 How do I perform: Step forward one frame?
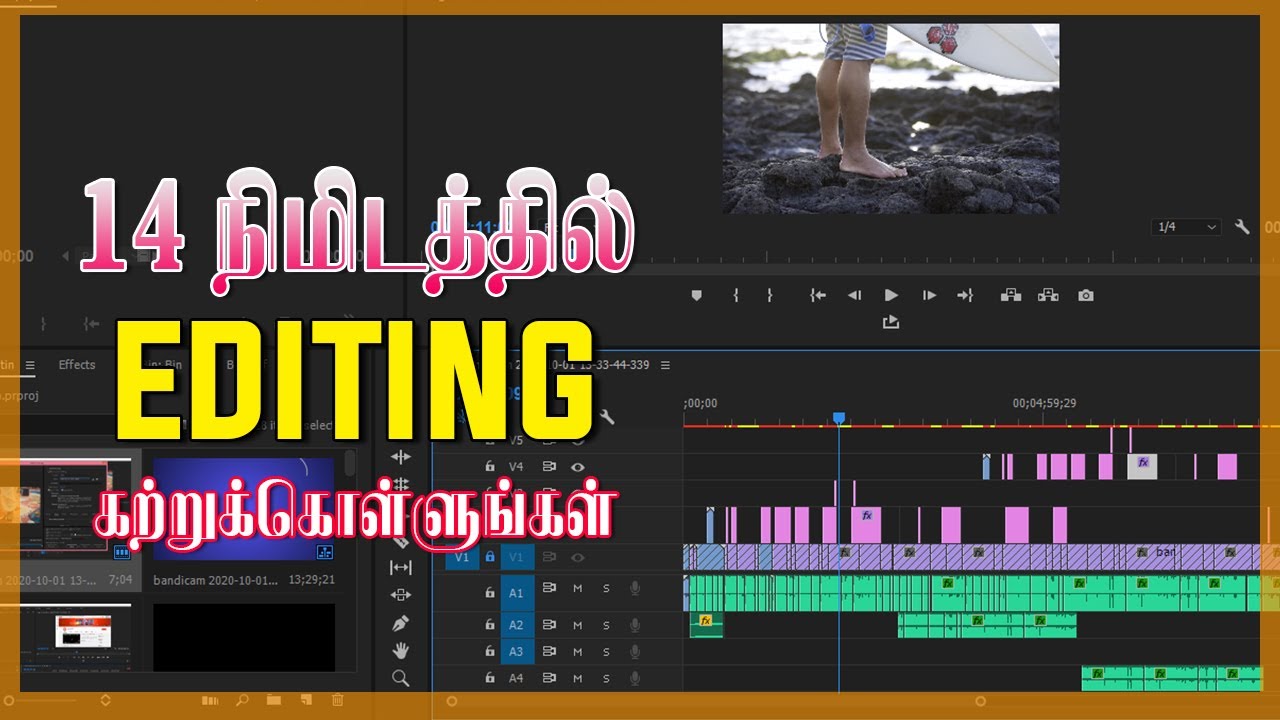929,295
